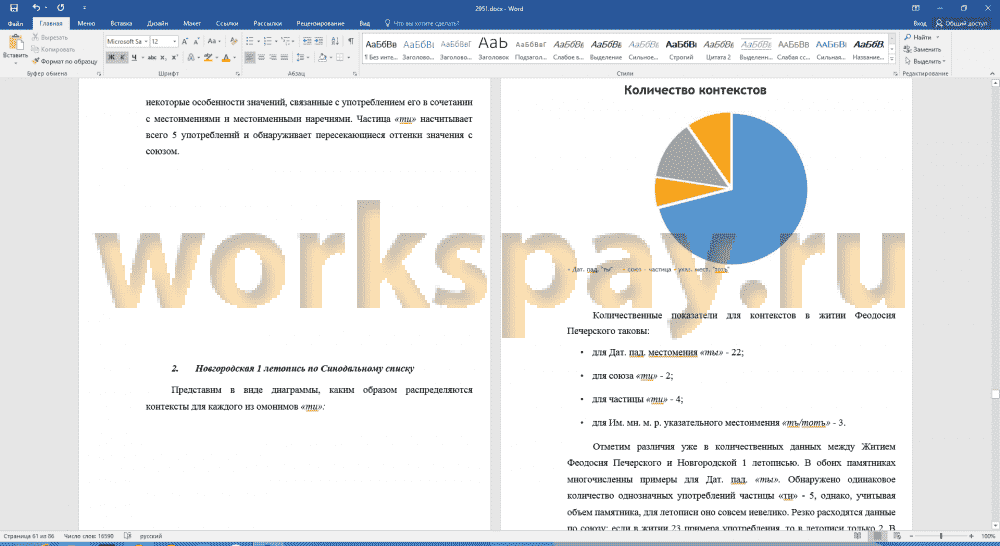This screenshot has height=546, width=1000.
Task: Open the Макет tab
Action: coord(192,24)
